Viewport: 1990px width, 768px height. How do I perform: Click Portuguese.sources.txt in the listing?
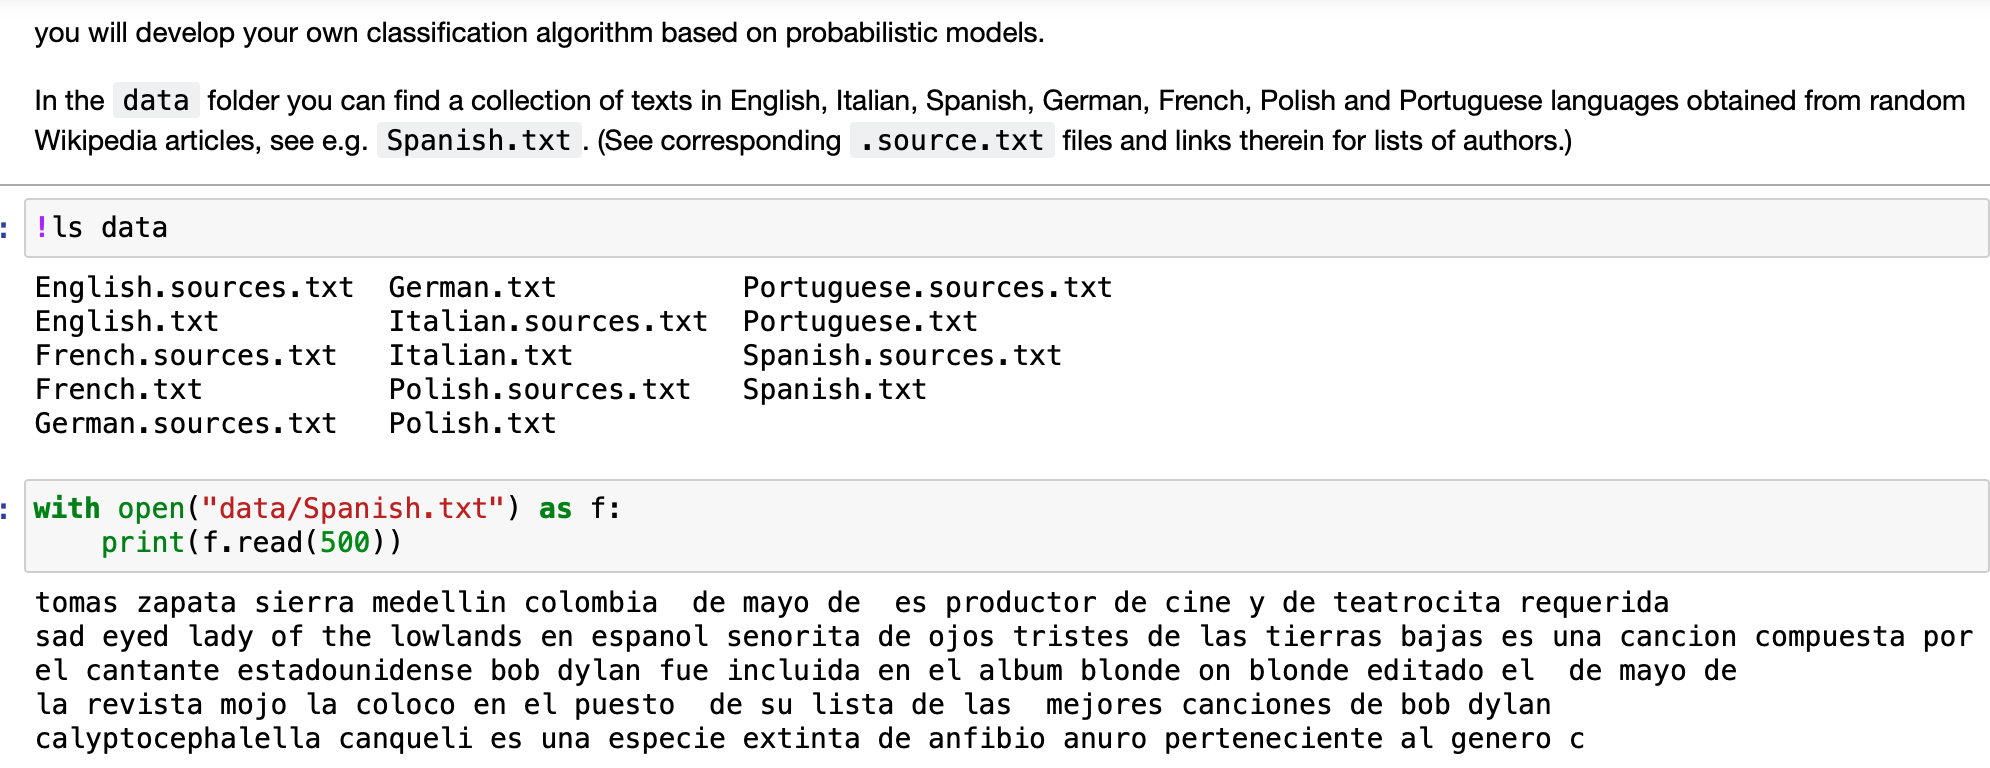click(927, 288)
